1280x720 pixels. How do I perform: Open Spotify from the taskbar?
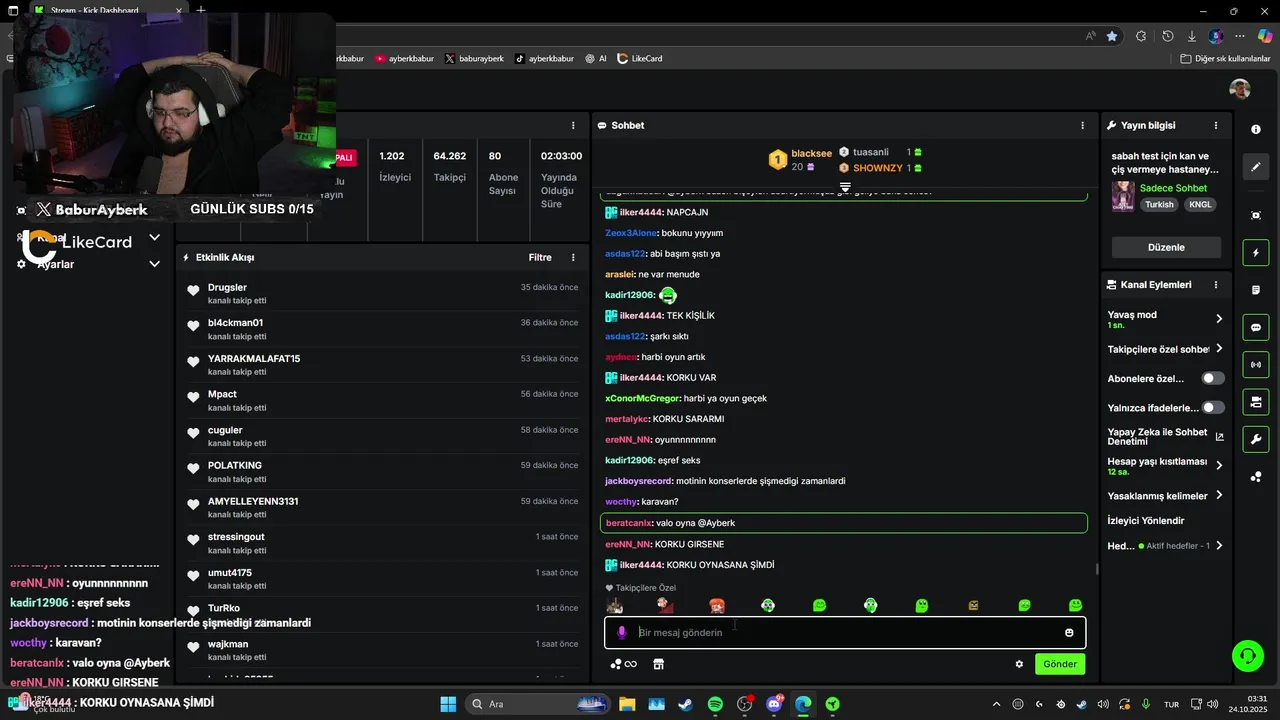pos(715,704)
